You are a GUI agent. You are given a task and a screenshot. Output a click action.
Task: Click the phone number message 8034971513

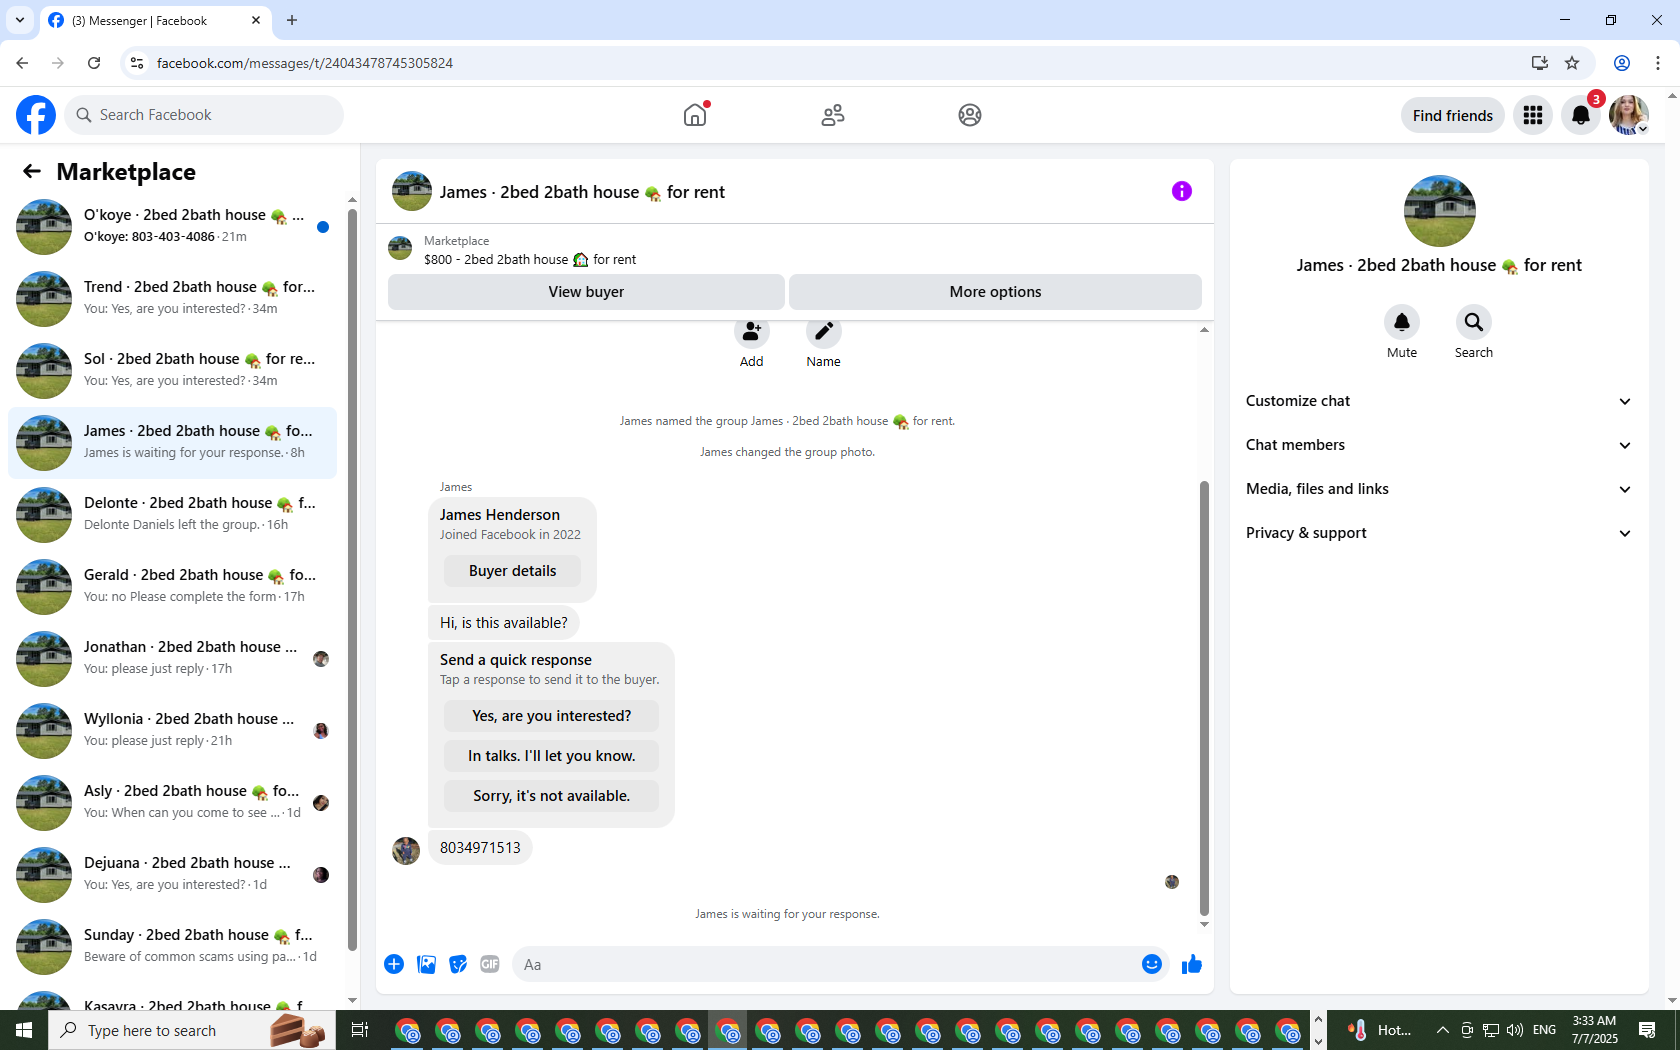pyautogui.click(x=480, y=848)
